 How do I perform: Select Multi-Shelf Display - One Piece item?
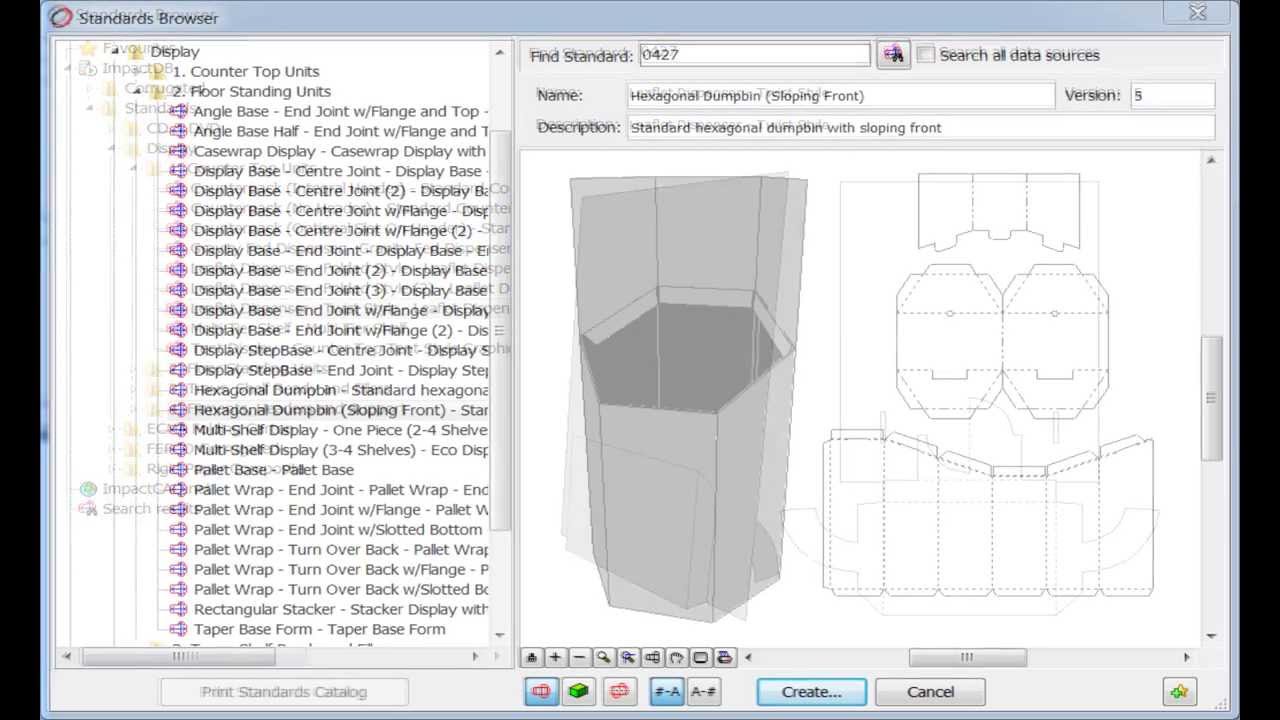pos(341,430)
